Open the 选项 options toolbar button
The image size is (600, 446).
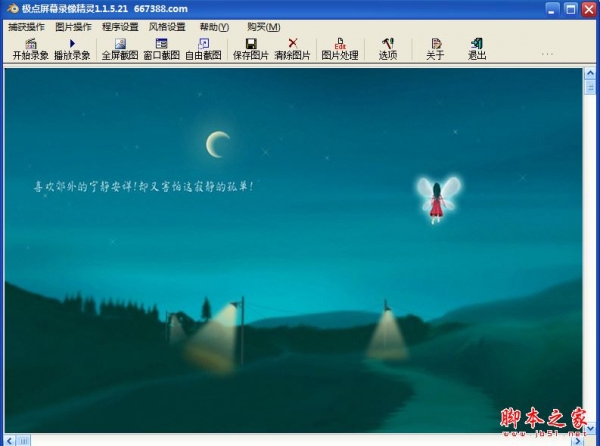click(387, 49)
